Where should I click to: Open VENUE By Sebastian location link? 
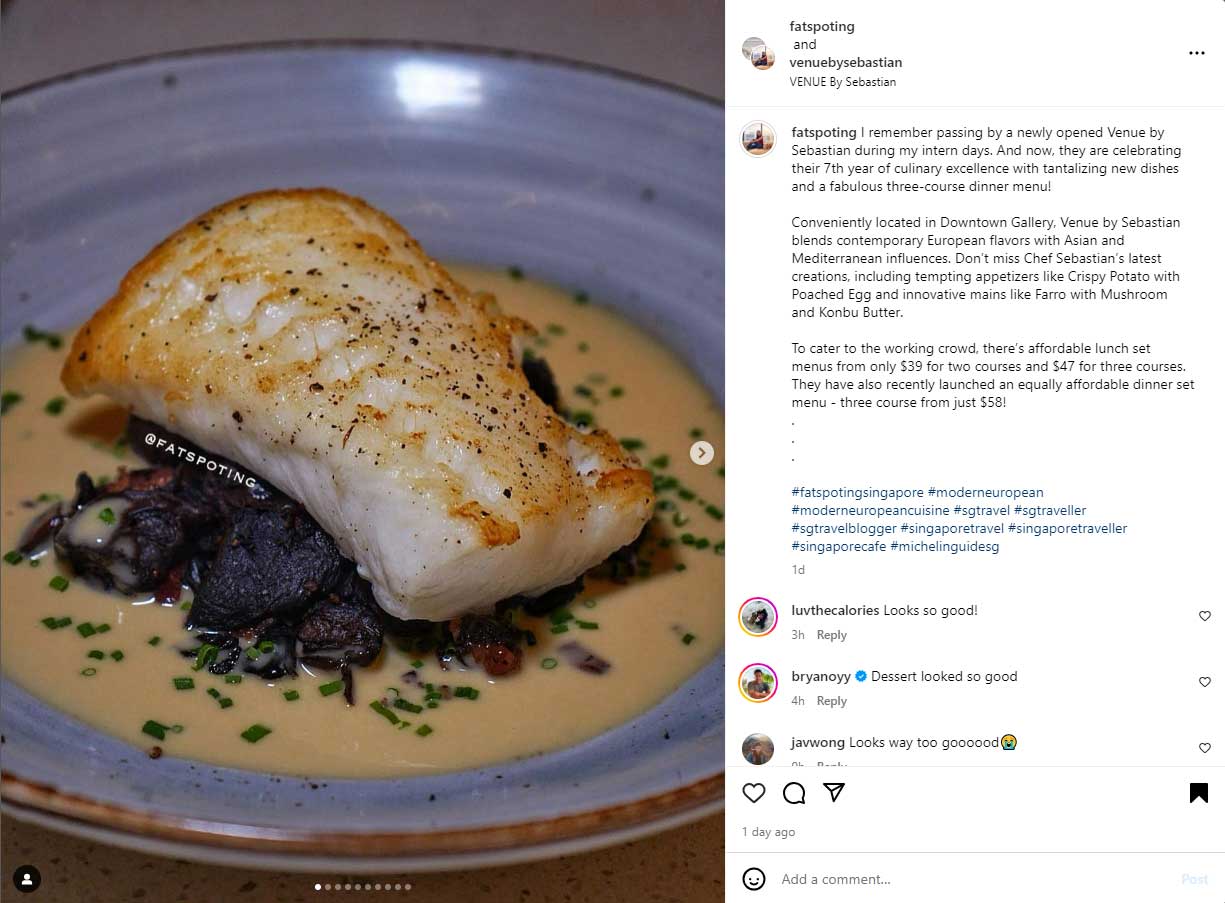pos(842,82)
